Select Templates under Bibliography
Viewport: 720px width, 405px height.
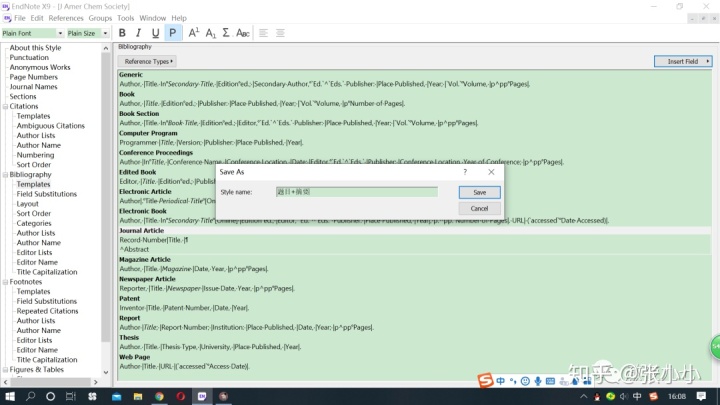(34, 184)
